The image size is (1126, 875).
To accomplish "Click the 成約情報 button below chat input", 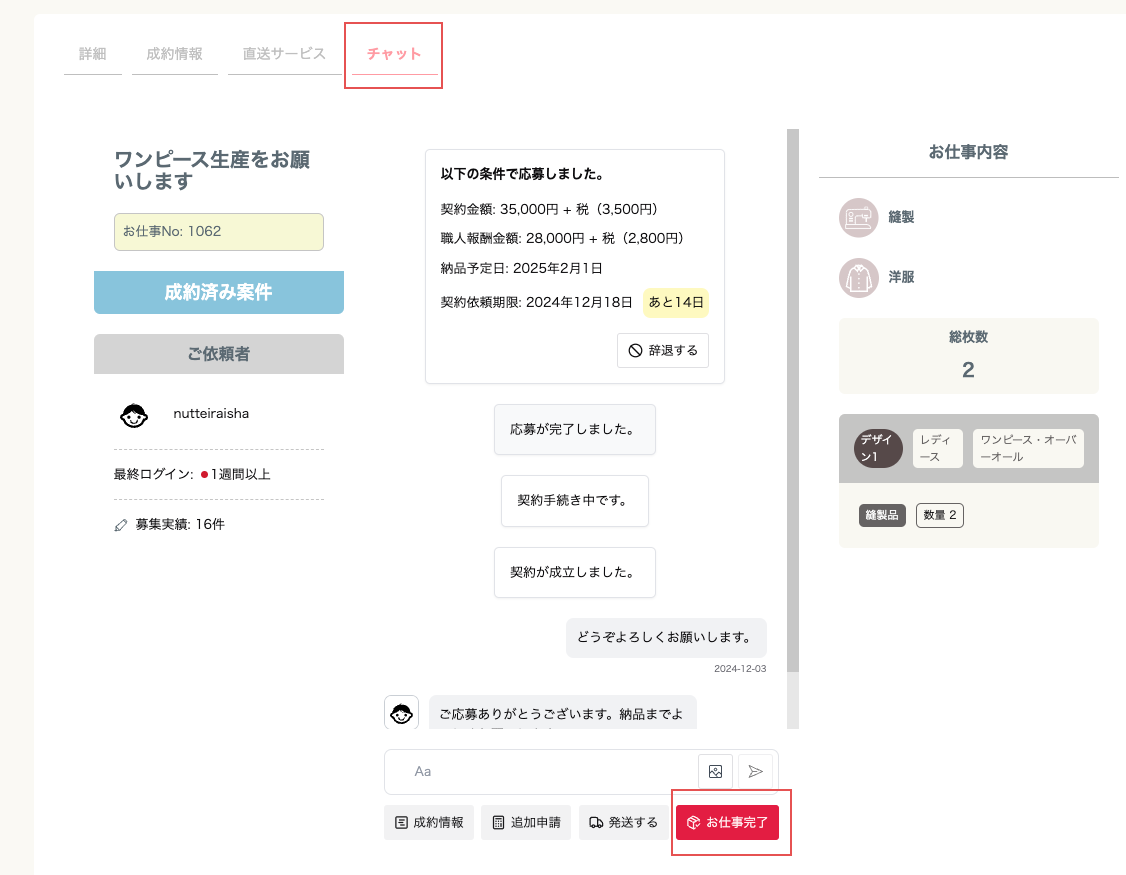I will point(429,823).
